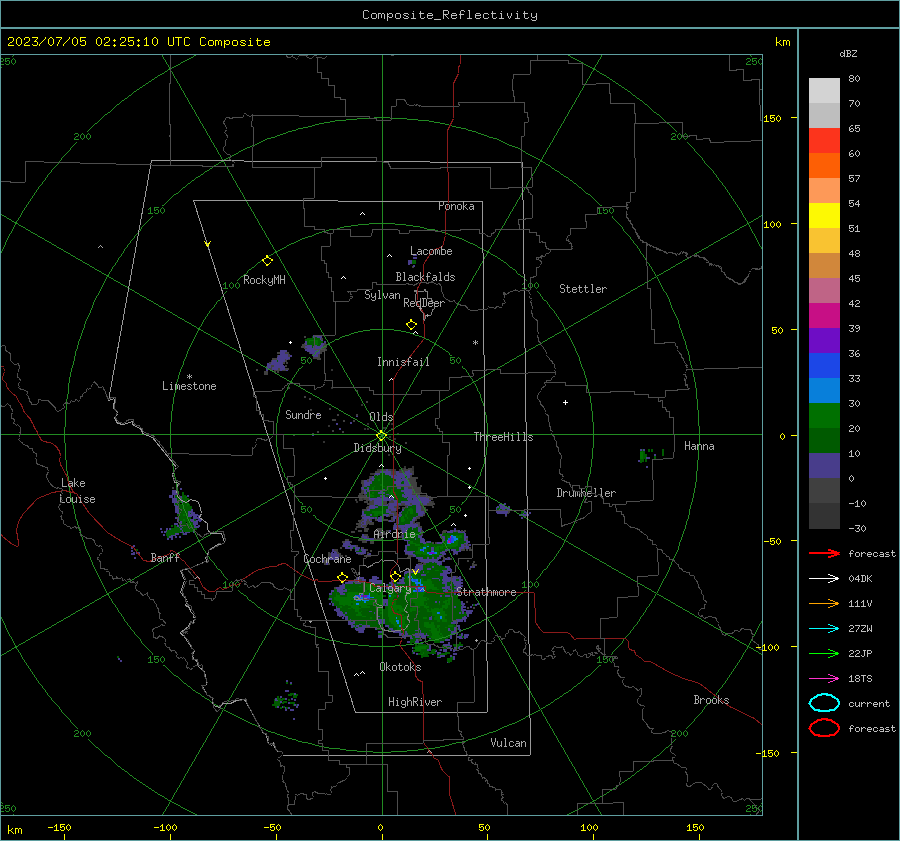Click the Airdrie city label
Screen dimensions: 900x841
(394, 534)
